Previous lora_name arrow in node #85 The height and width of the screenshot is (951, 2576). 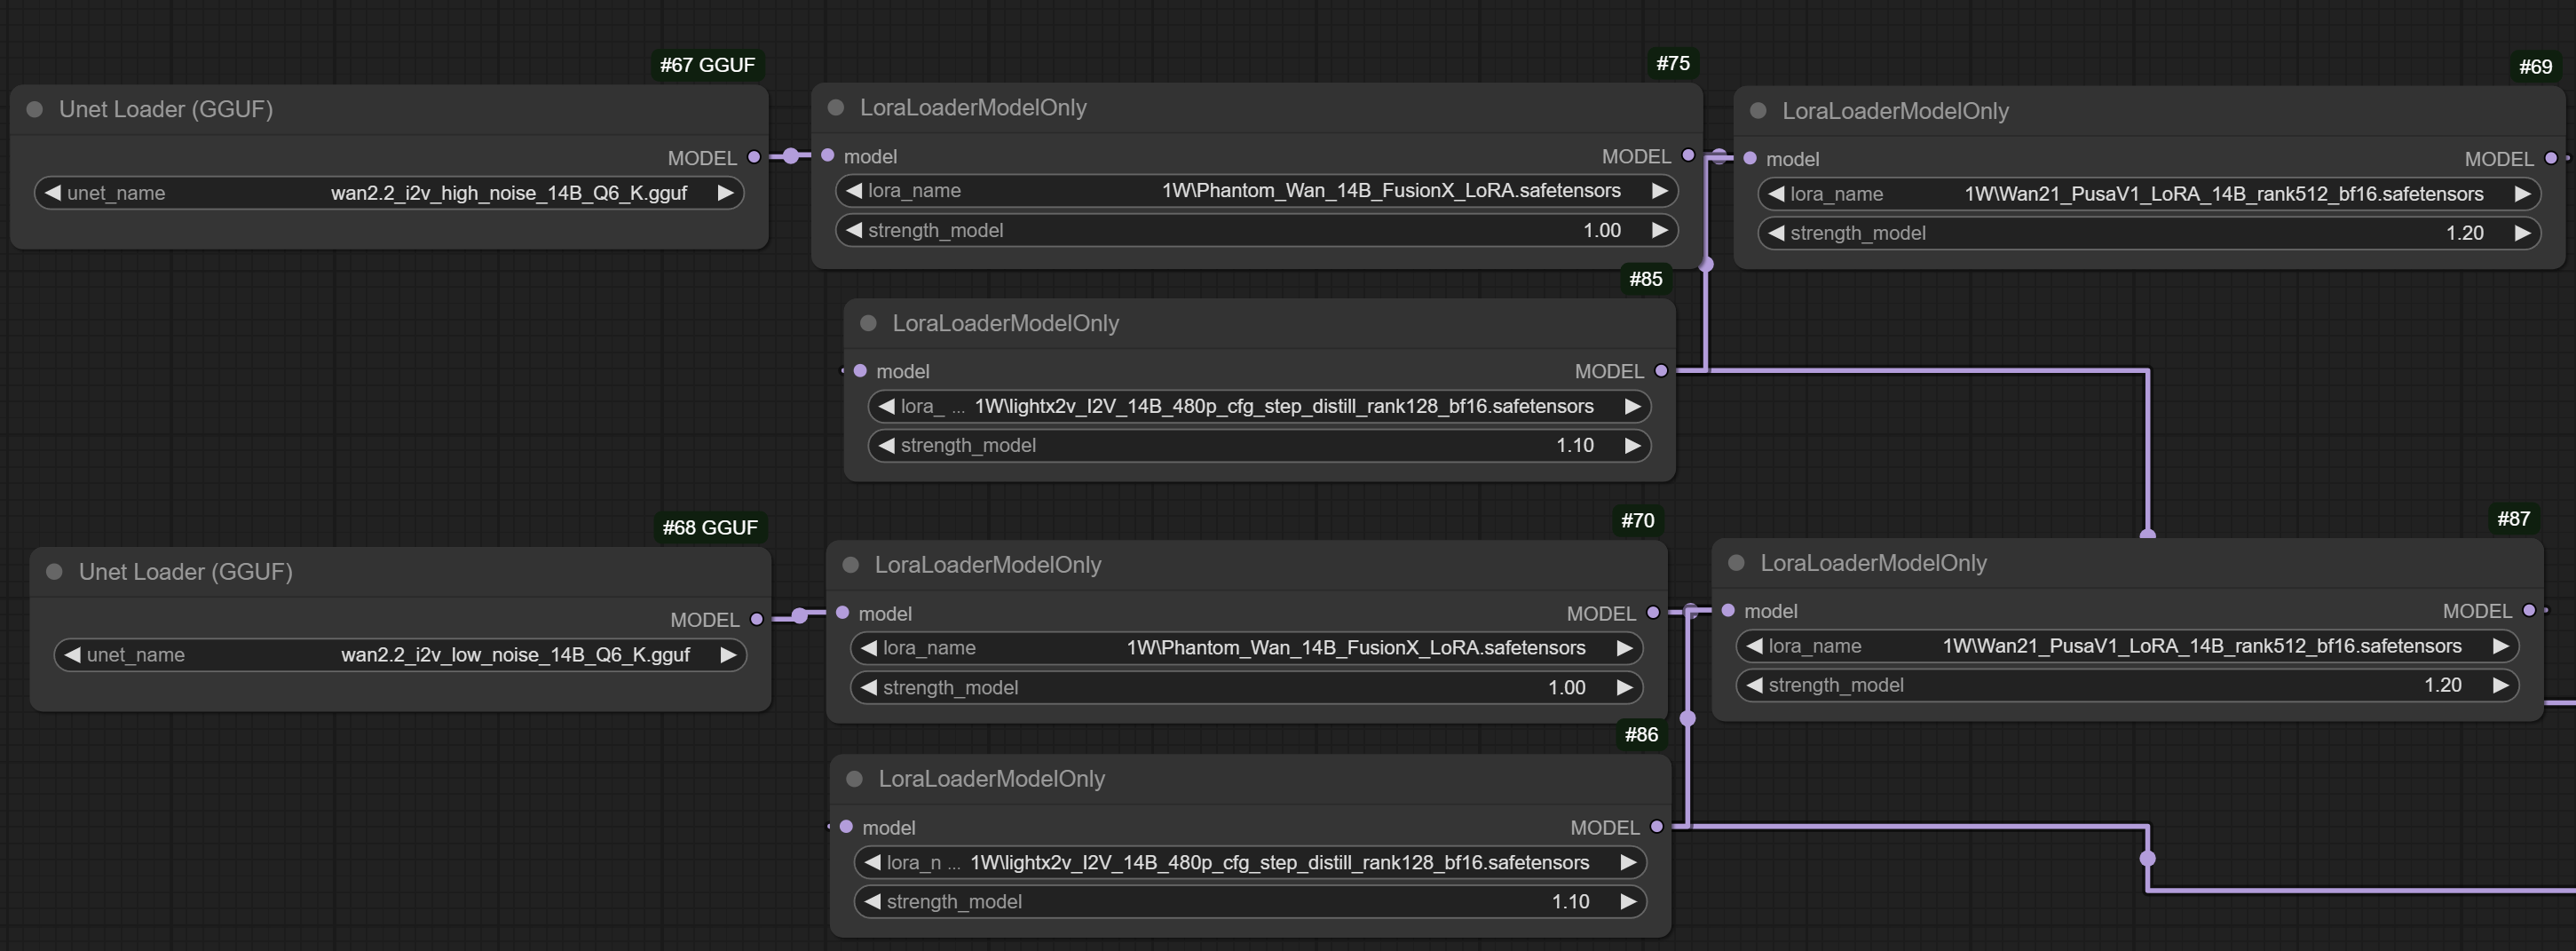point(887,406)
